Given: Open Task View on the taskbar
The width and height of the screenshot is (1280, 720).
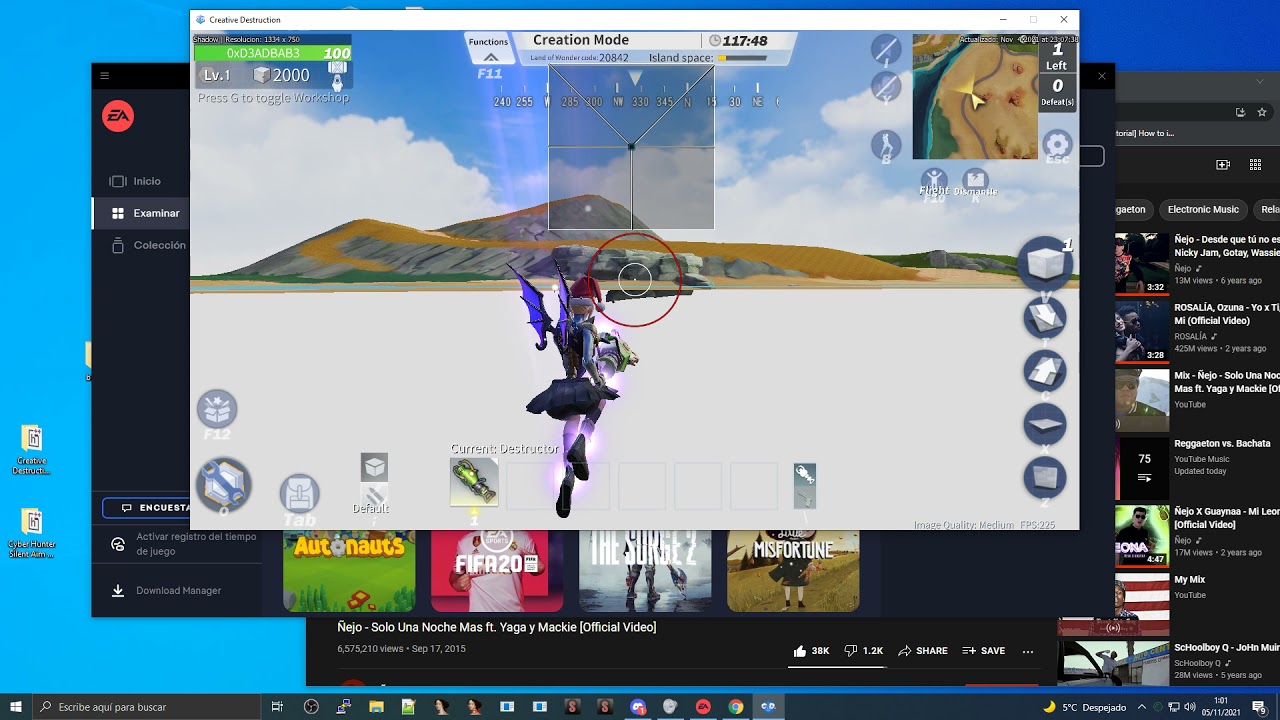Looking at the screenshot, I should click(277, 707).
